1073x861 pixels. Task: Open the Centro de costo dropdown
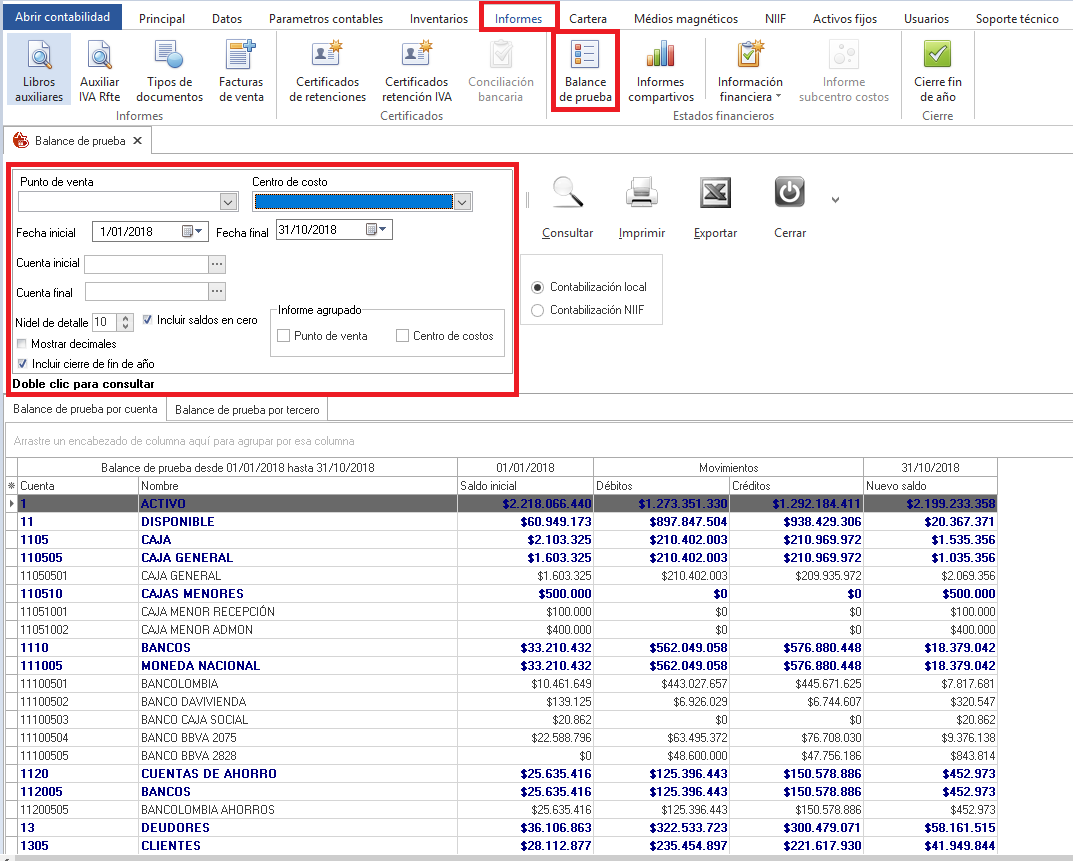(462, 202)
